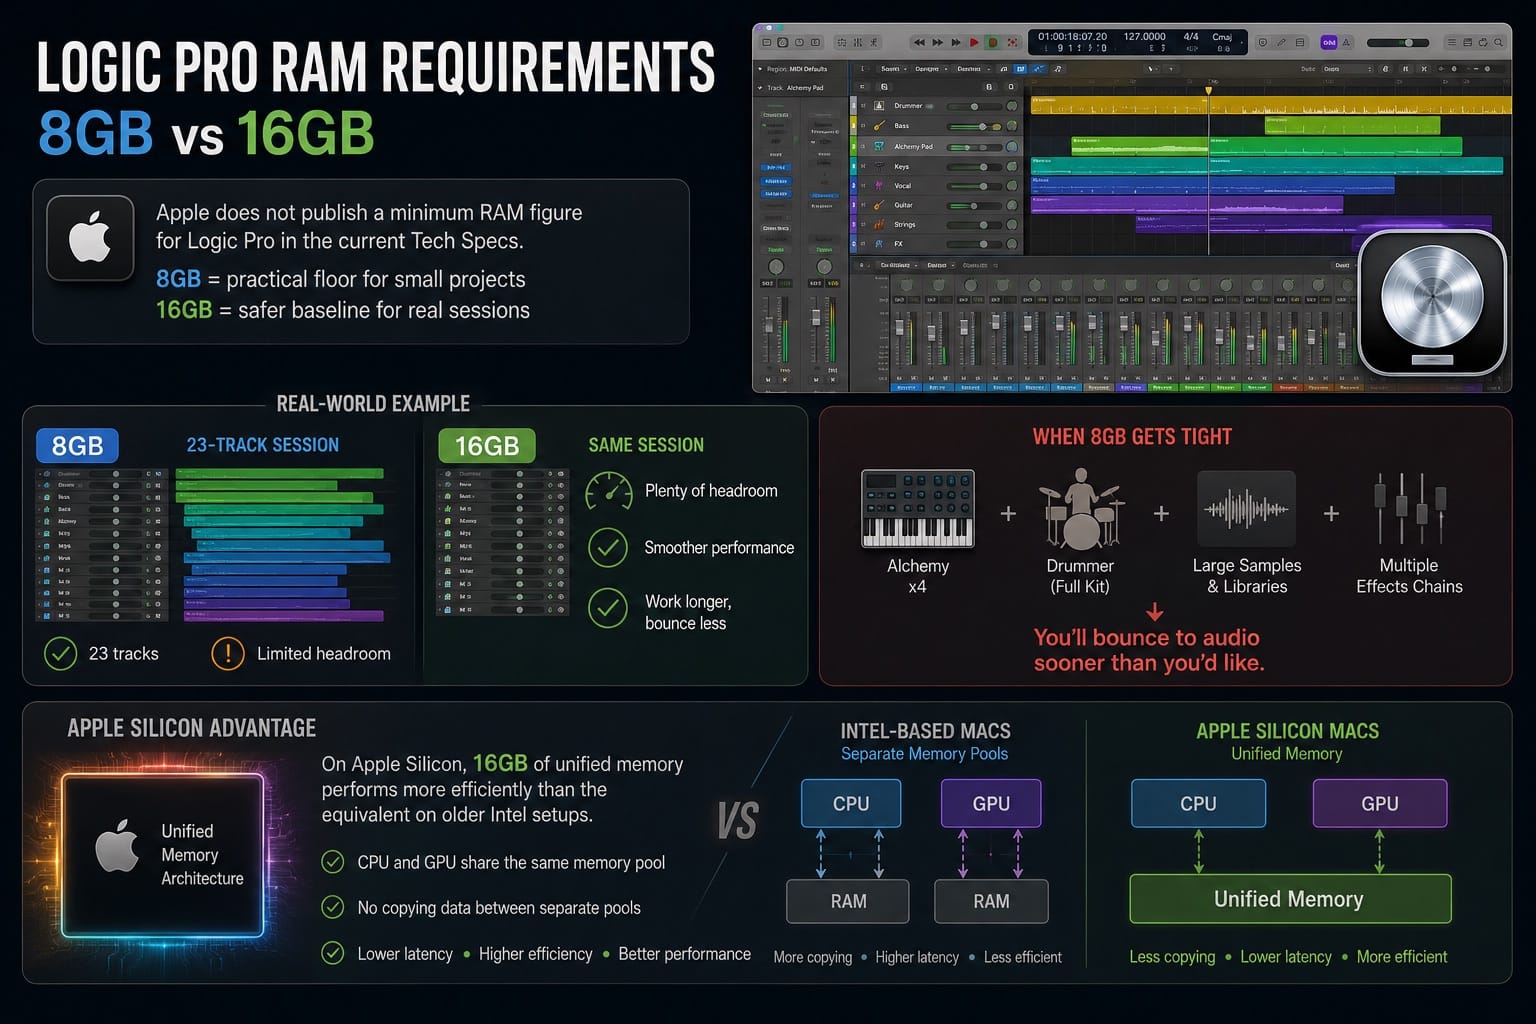This screenshot has width=1536, height=1024.
Task: Expand the Region: MIDI Defaults disclosure triangle
Action: click(760, 69)
